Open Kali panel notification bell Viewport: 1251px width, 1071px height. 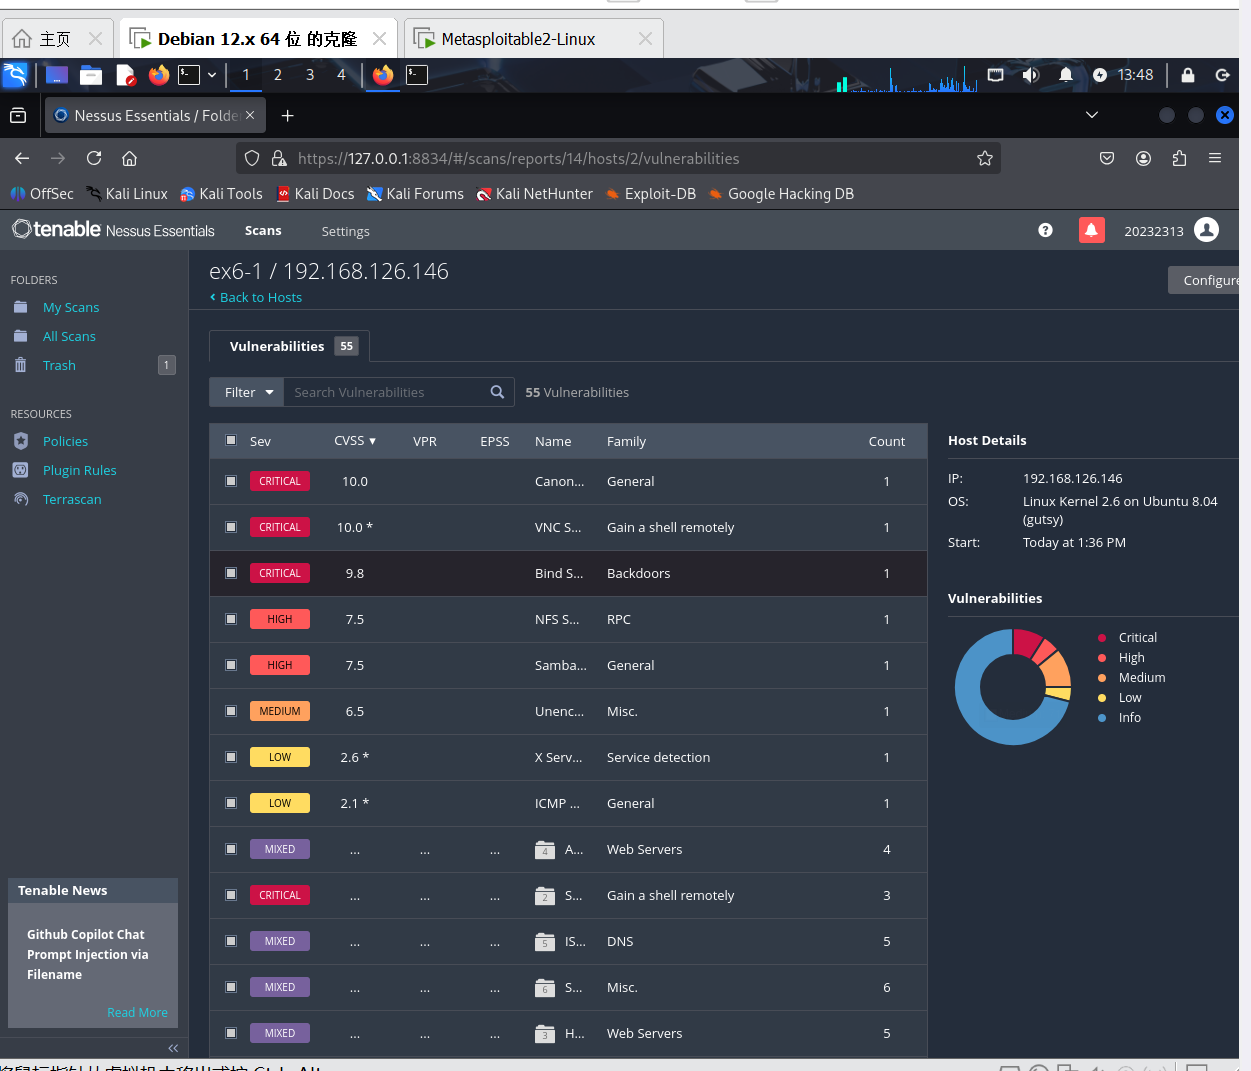(x=1066, y=75)
